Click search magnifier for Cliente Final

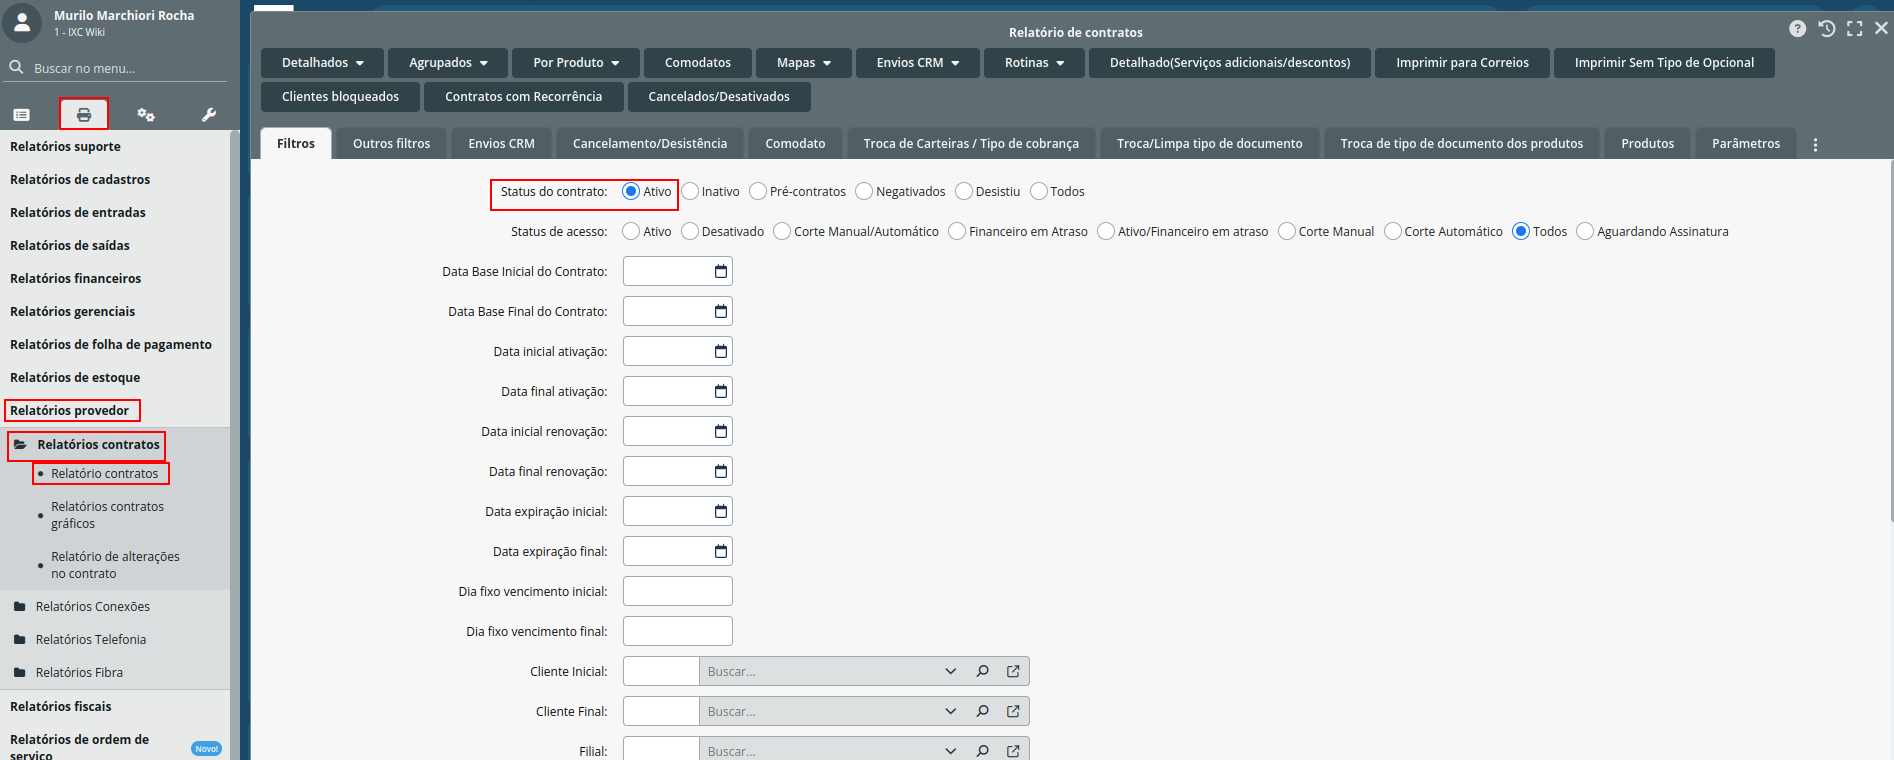click(983, 711)
